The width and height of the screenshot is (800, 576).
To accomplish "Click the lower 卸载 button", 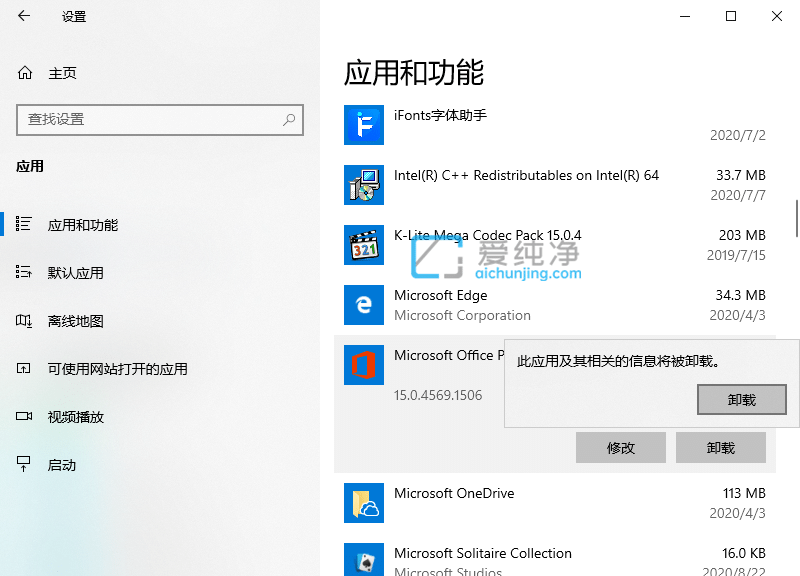I will tap(720, 447).
